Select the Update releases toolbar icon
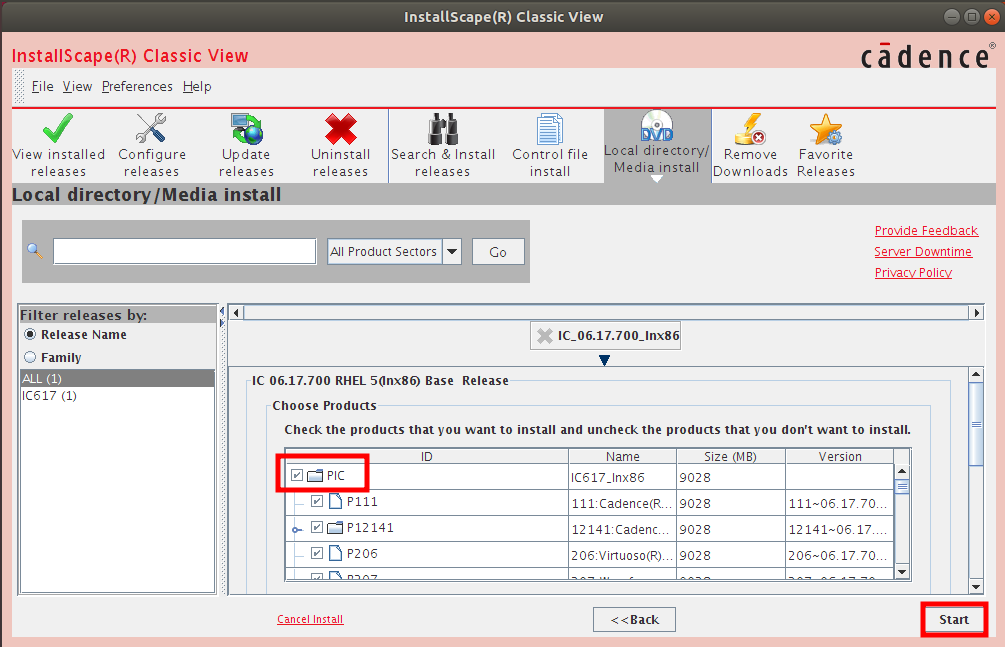 (246, 146)
